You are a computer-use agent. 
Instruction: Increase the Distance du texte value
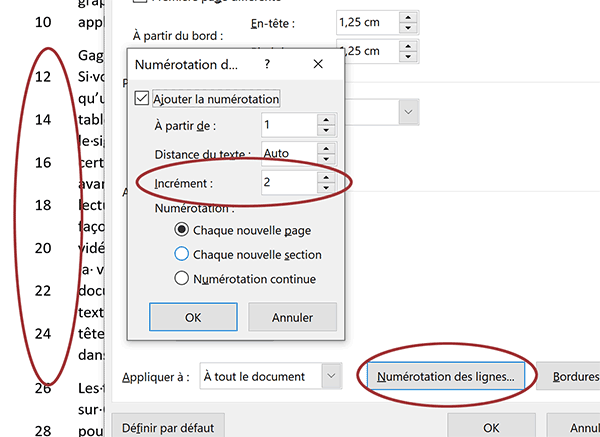(326, 148)
